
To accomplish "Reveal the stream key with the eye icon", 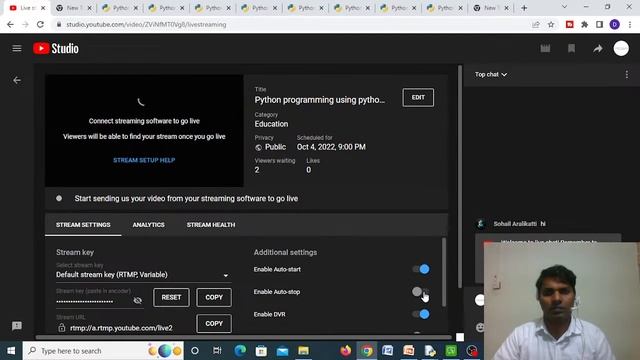I will tap(138, 300).
